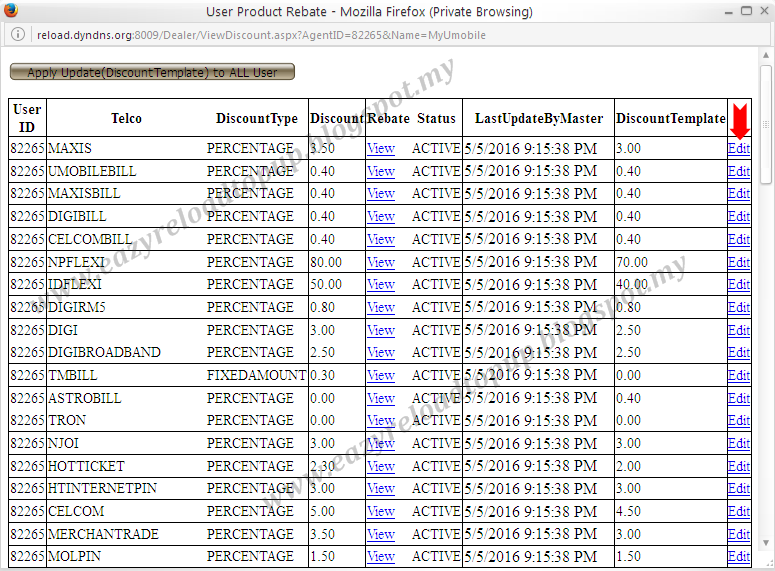Edit the HTINTERNETPIN row
775x571 pixels.
tap(738, 488)
